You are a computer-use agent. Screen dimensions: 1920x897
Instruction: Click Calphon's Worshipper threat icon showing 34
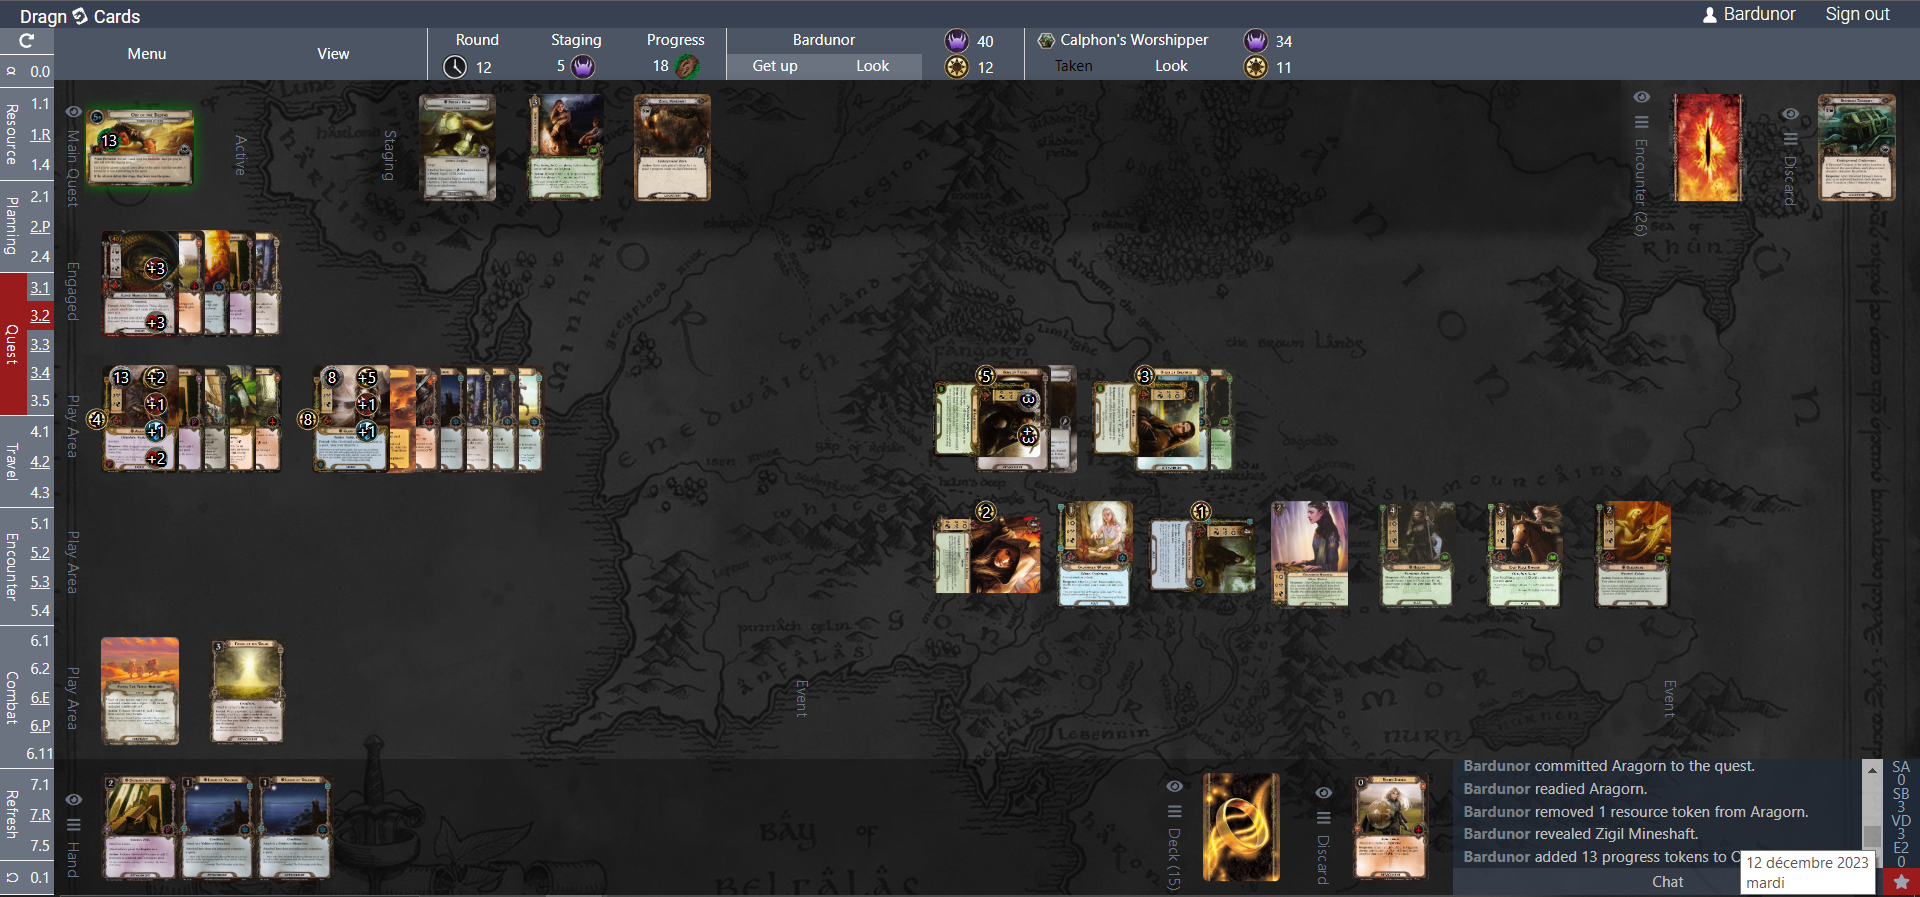pyautogui.click(x=1255, y=41)
